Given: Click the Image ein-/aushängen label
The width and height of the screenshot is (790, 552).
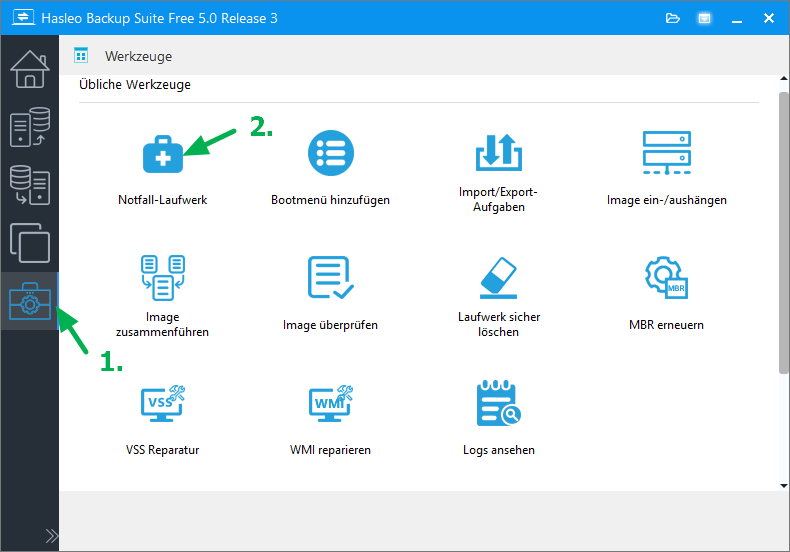Looking at the screenshot, I should pos(667,200).
